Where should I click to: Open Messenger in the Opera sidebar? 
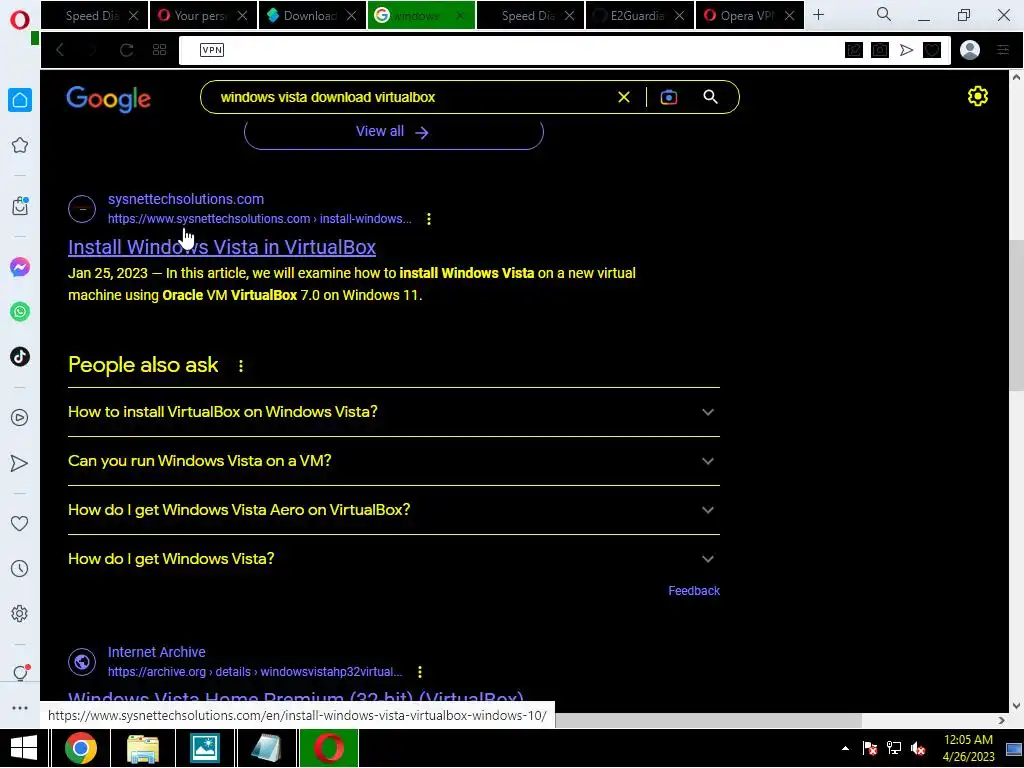(x=20, y=267)
